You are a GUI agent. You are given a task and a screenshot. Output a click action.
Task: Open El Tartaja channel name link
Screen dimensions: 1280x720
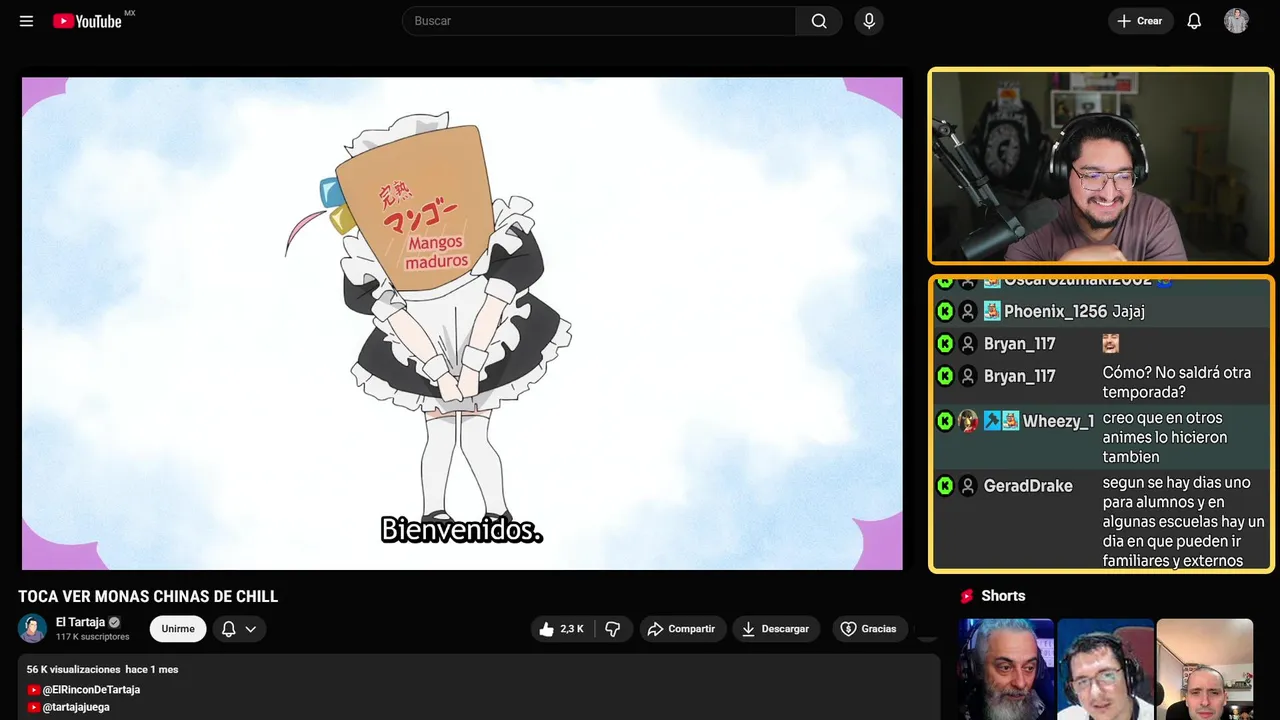tap(80, 622)
